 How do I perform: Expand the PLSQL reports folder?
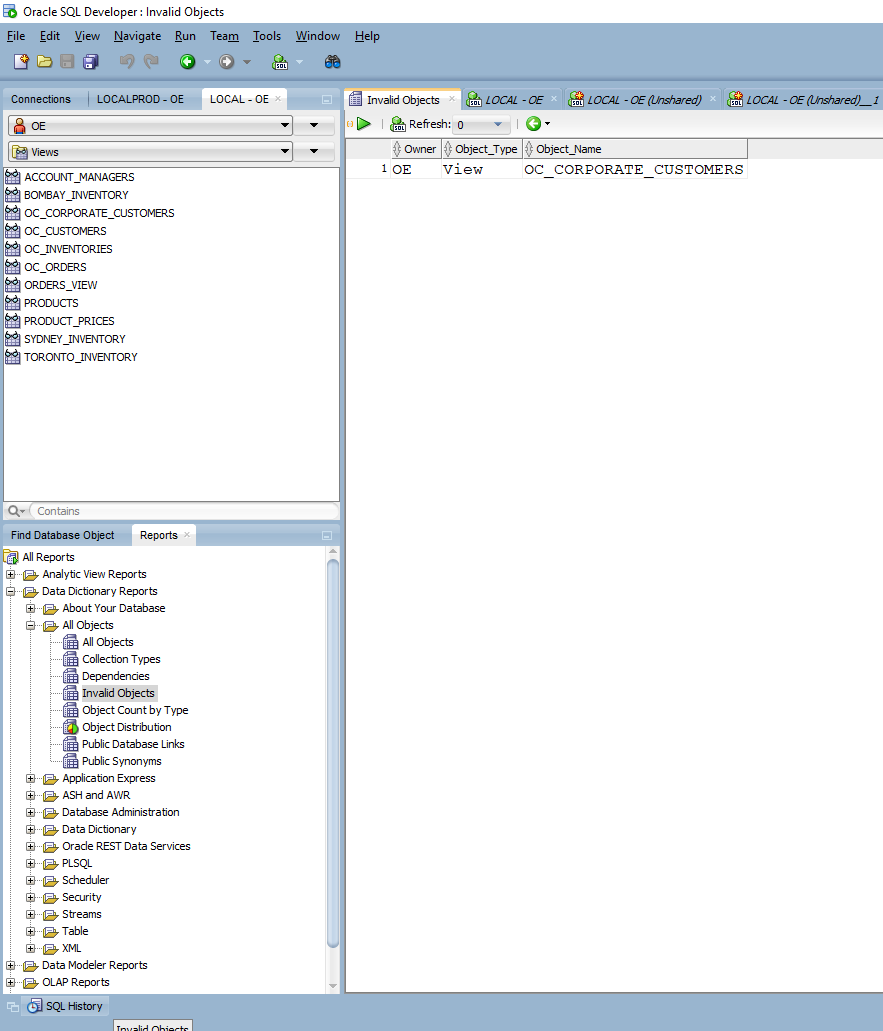point(30,863)
